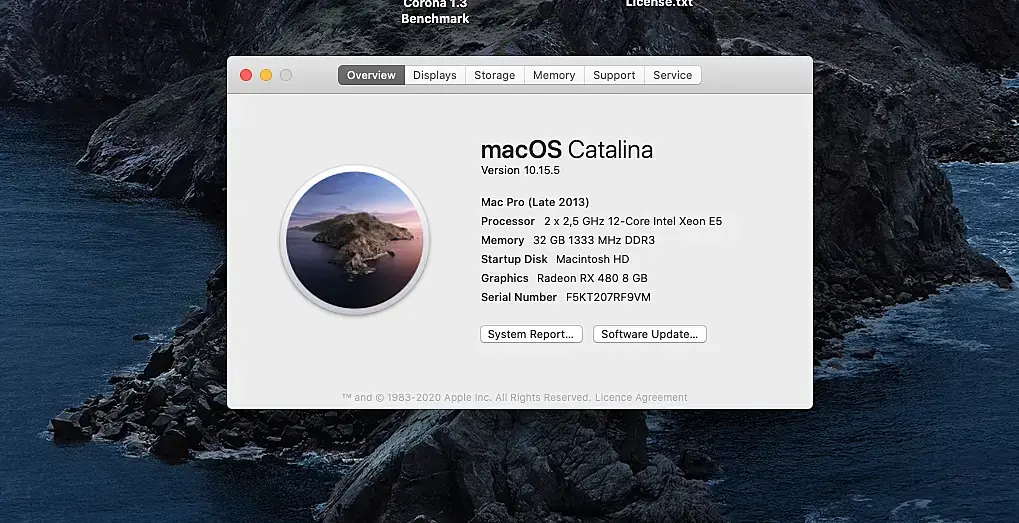Open the Storage tab
The width and height of the screenshot is (1019, 523).
coord(495,75)
